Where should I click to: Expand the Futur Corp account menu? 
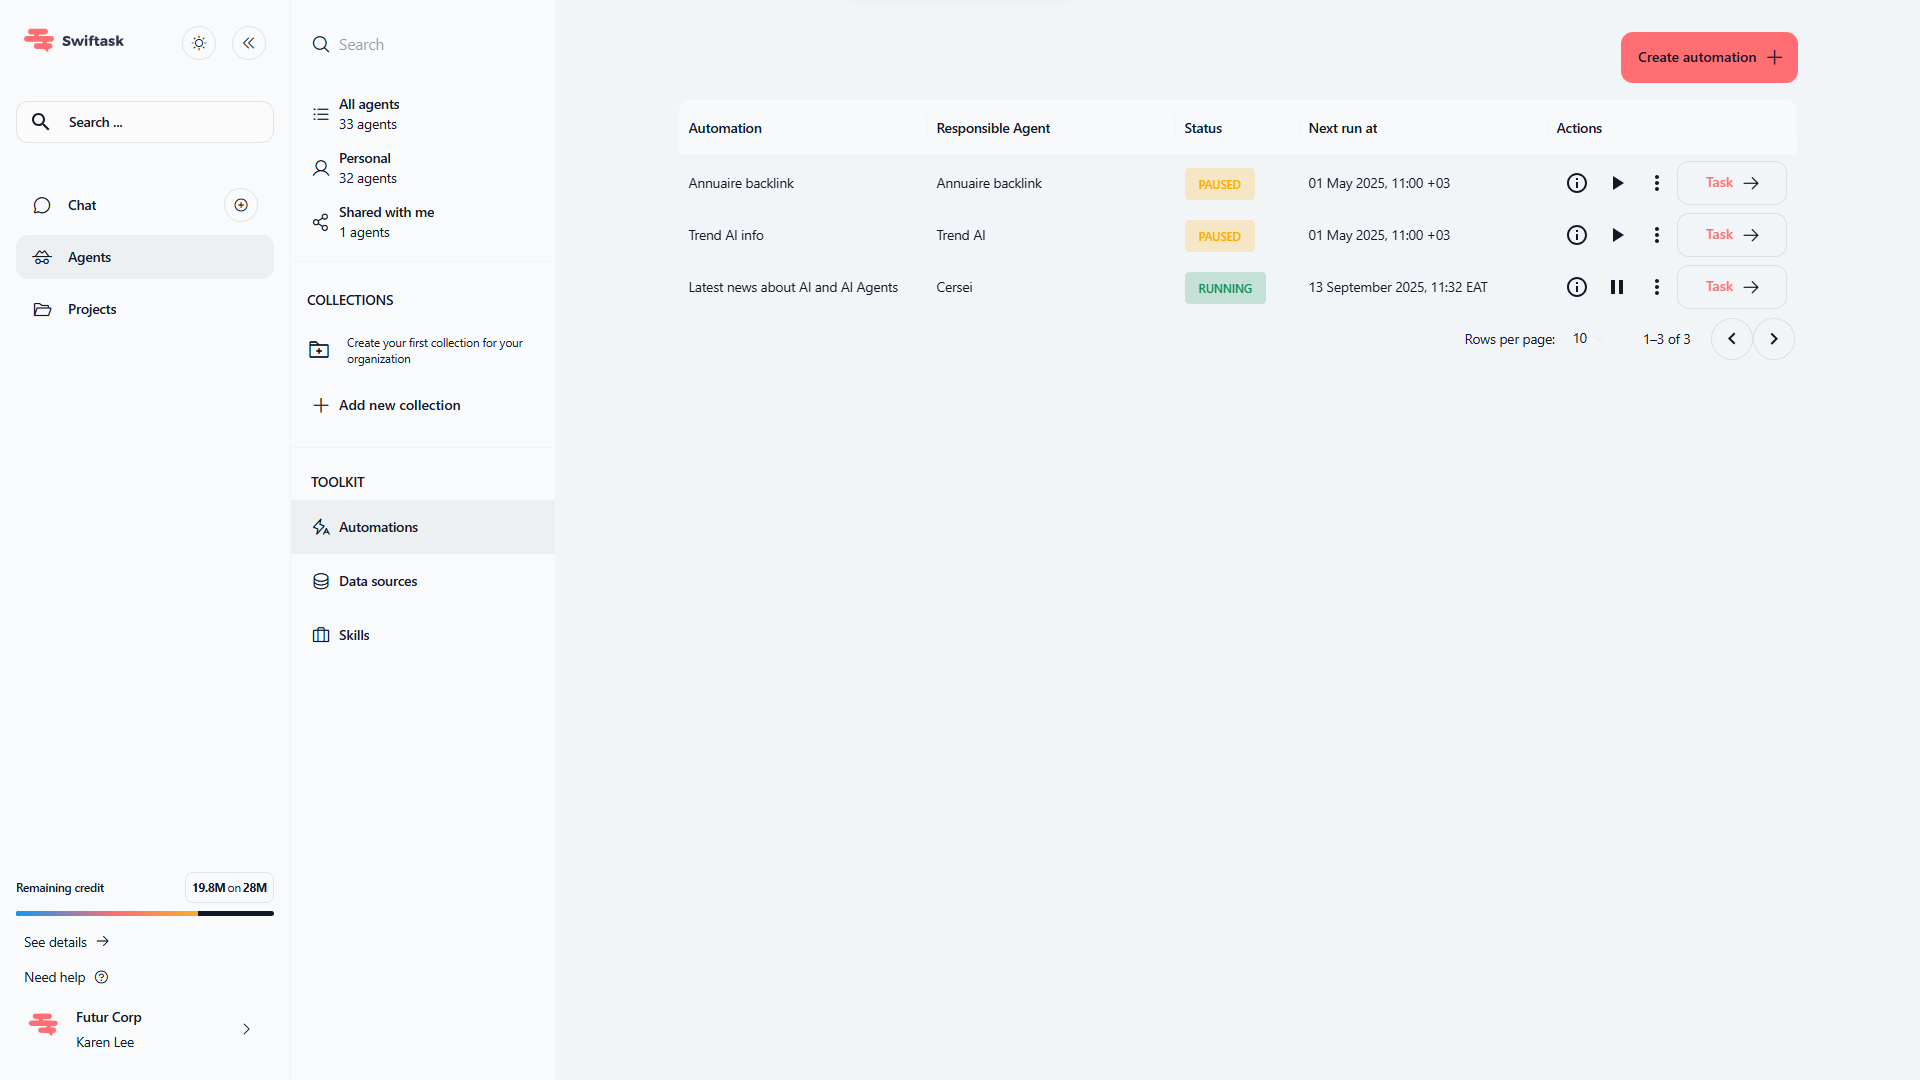(246, 1029)
